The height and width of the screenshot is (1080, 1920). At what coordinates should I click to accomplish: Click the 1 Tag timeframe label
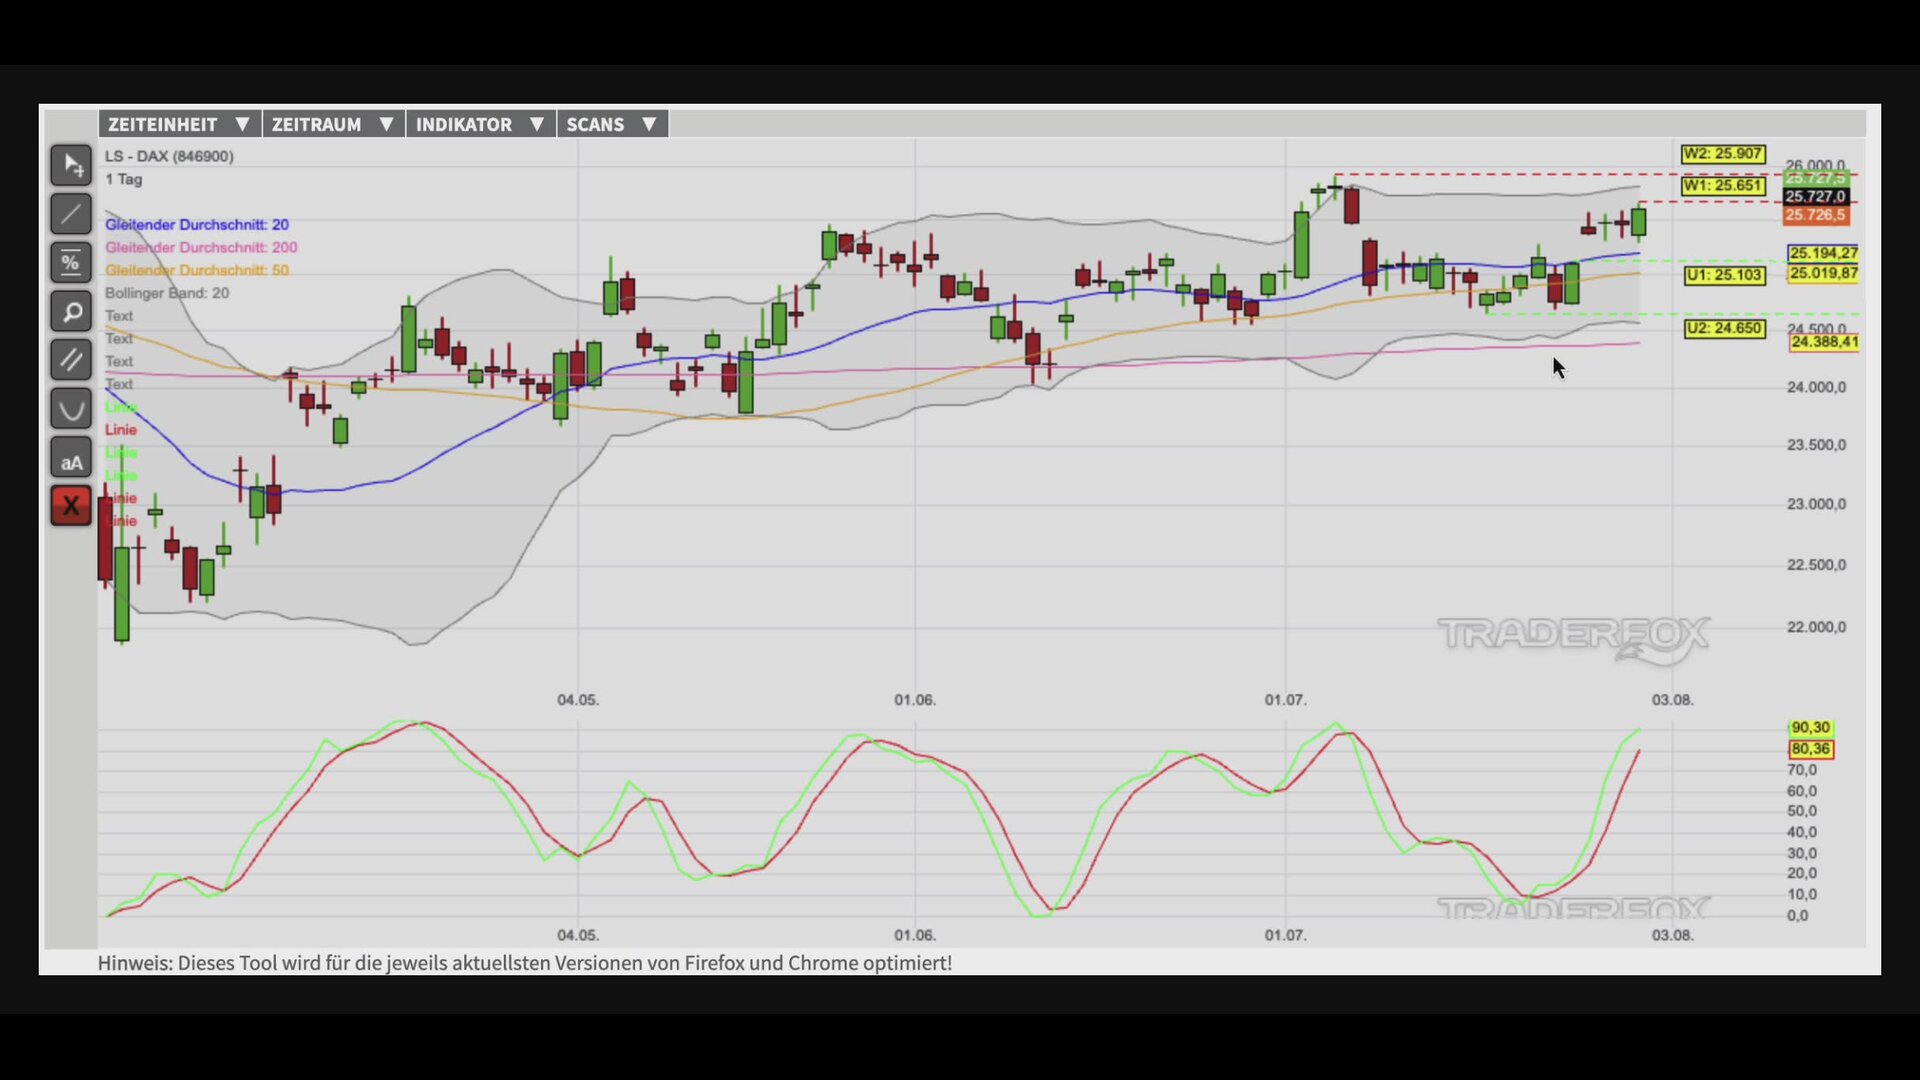click(x=124, y=179)
